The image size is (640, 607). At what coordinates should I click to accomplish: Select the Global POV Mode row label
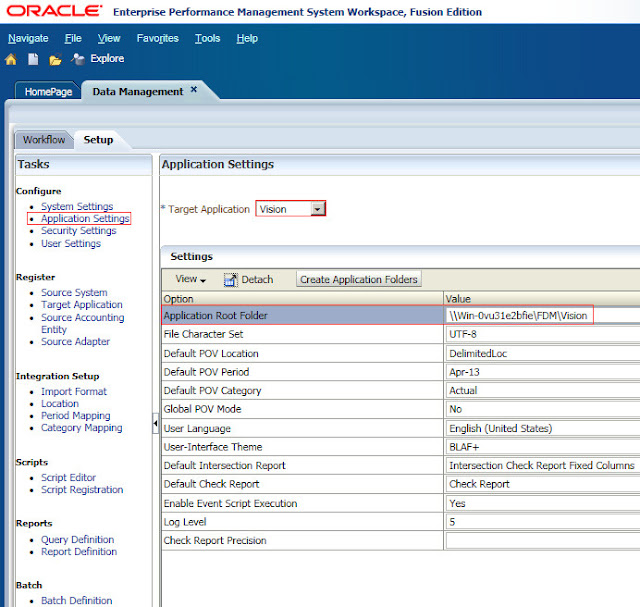[x=202, y=409]
